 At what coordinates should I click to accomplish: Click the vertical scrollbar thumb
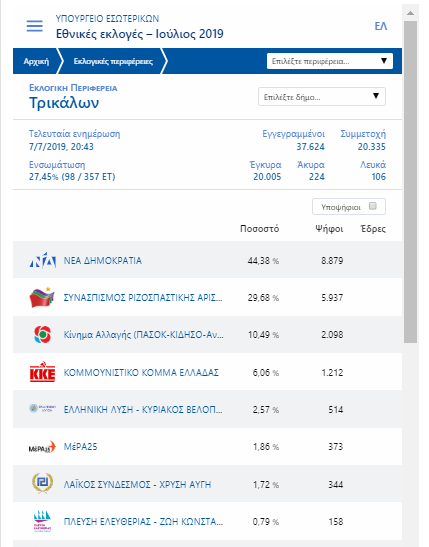[x=411, y=181]
